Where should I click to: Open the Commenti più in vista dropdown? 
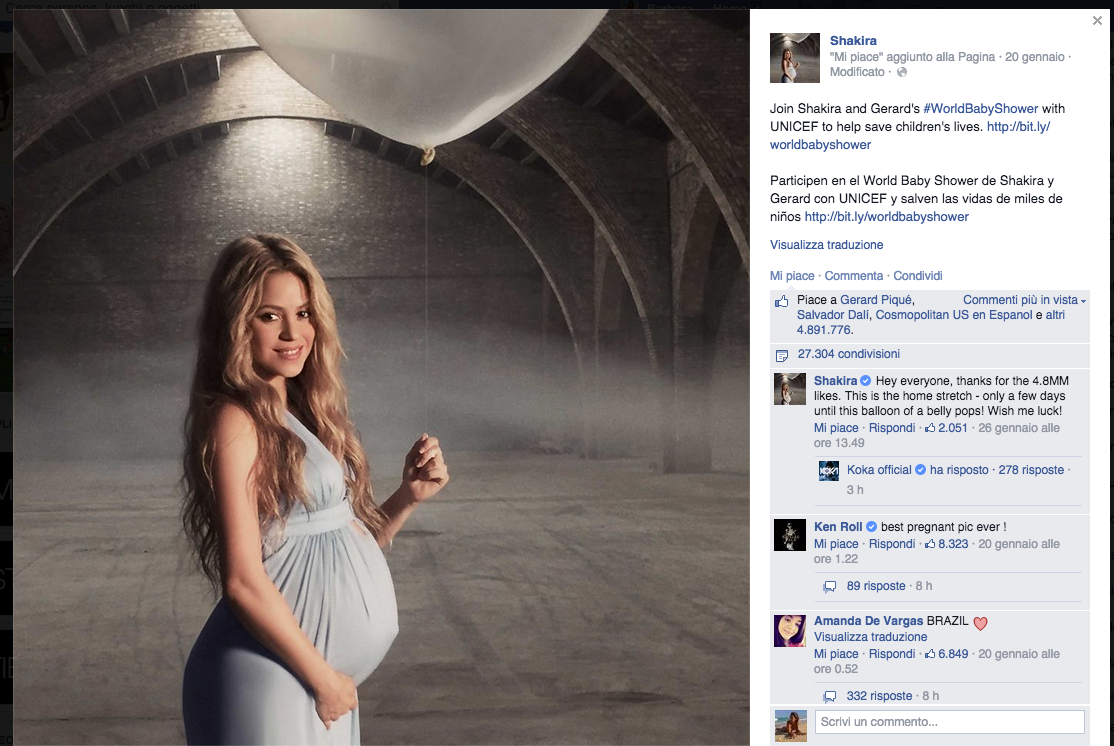pyautogui.click(x=1024, y=300)
